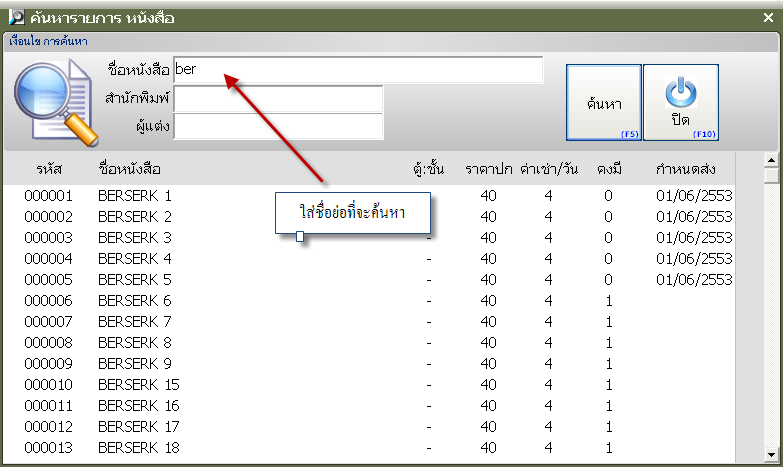Viewport: 783px width, 467px height.
Task: Click stock value 0 in BERSERK 1 row
Action: (x=608, y=196)
